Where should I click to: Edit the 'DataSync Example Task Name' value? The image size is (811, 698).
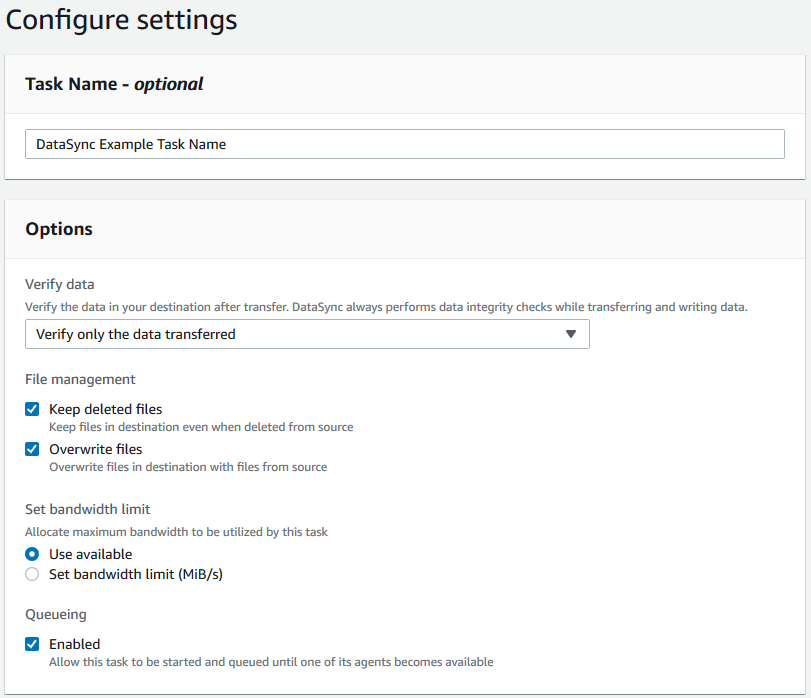pyautogui.click(x=130, y=144)
